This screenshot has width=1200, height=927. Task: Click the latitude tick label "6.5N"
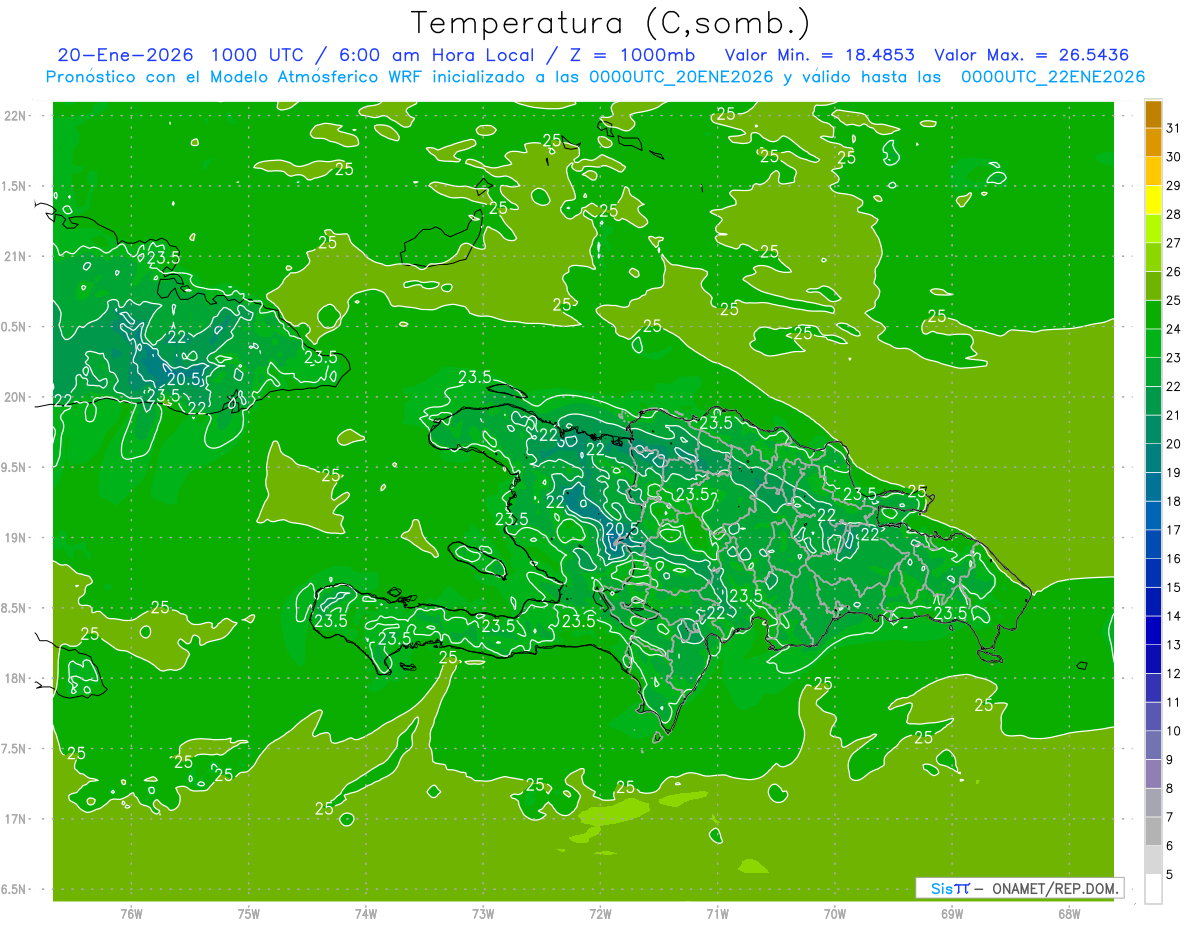[x=15, y=890]
